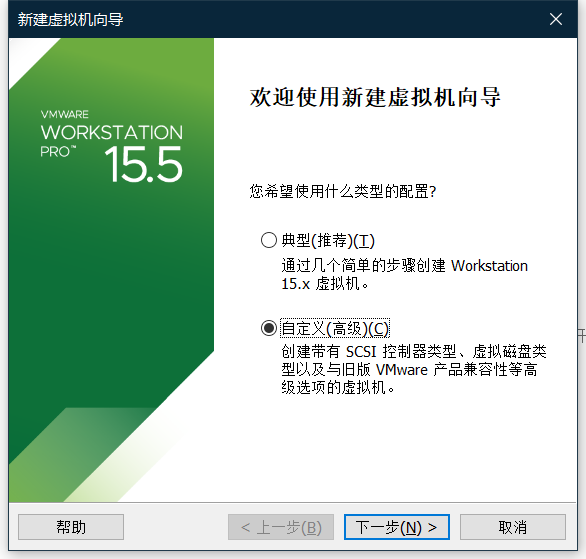The height and width of the screenshot is (559, 586).
Task: Select the 典型(推荐) radio button
Action: point(269,240)
